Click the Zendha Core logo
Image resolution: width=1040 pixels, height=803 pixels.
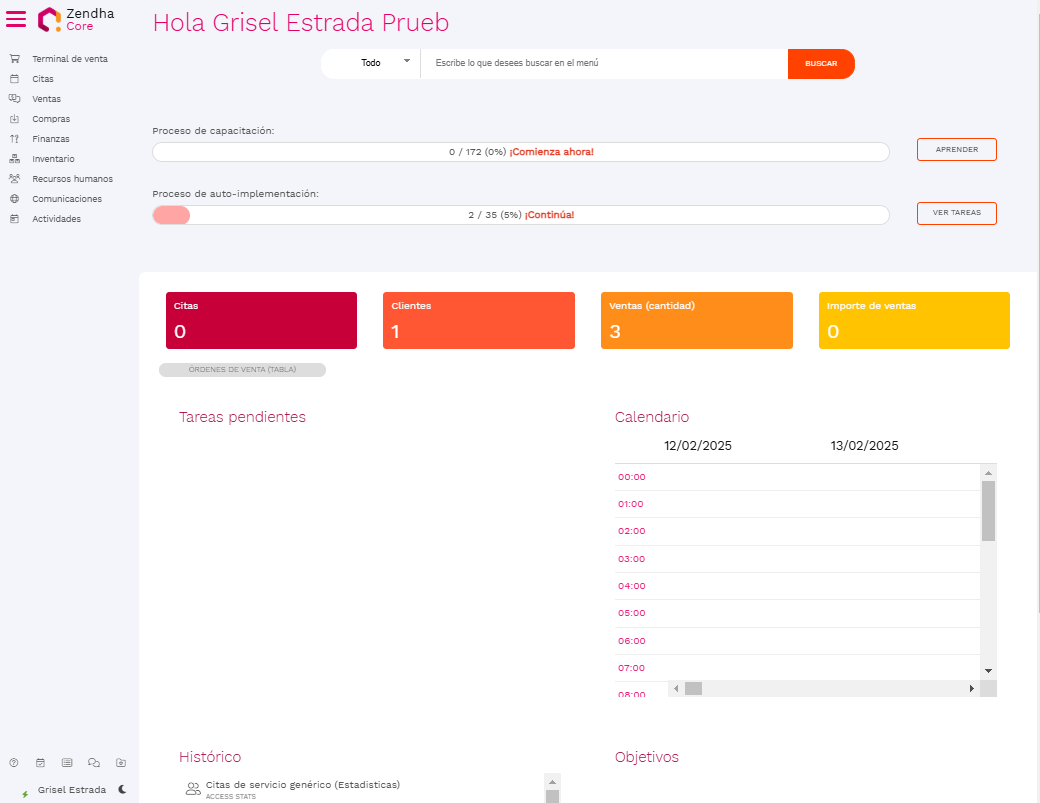(x=75, y=19)
